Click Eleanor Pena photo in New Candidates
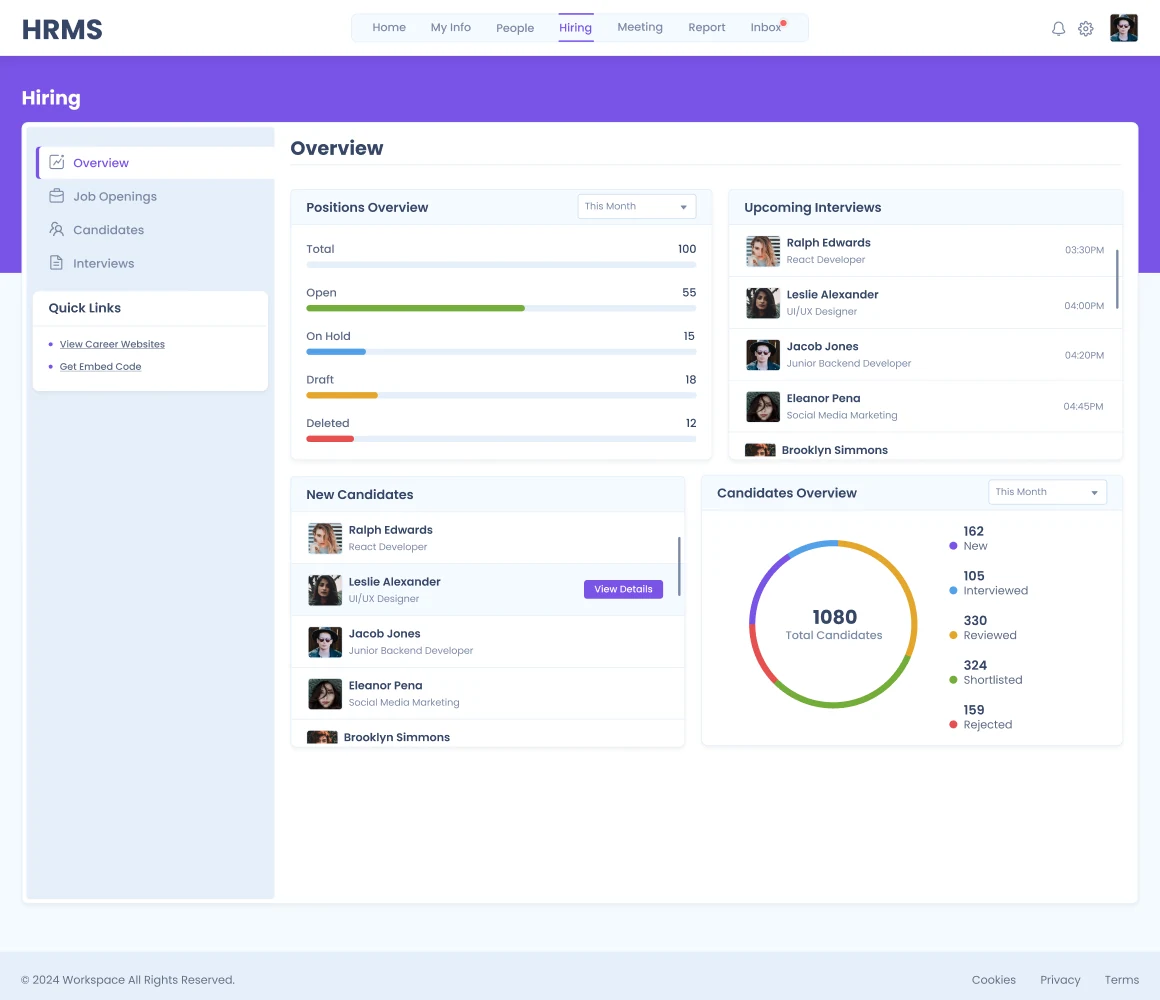1160x1000 pixels. (325, 694)
